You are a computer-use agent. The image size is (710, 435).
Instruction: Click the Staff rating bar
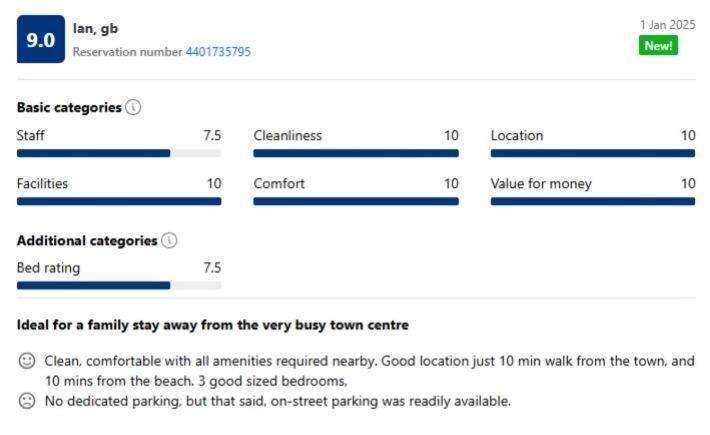119,153
